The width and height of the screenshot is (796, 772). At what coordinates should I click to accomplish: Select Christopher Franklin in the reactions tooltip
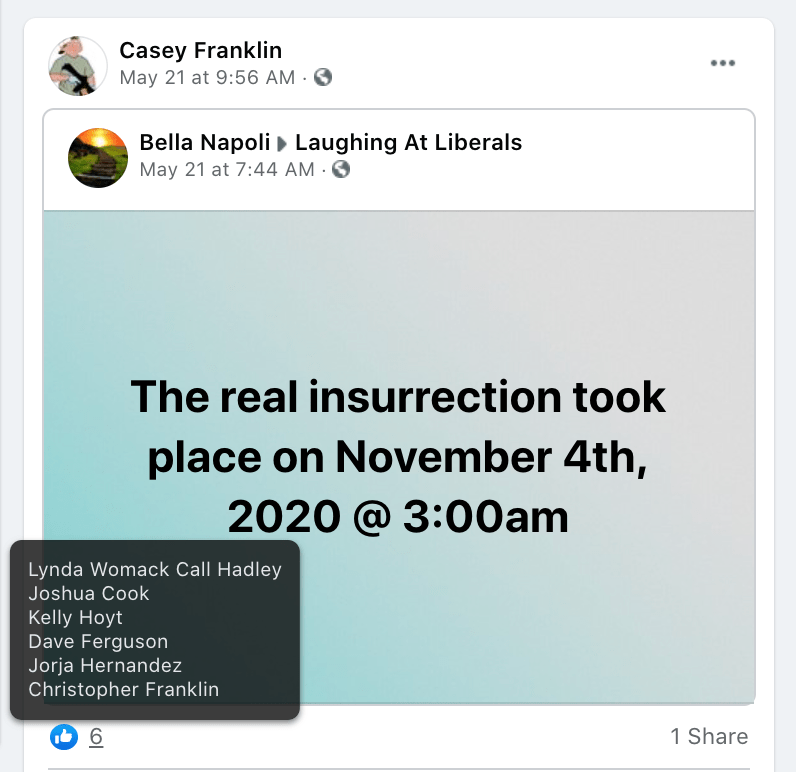point(123,689)
